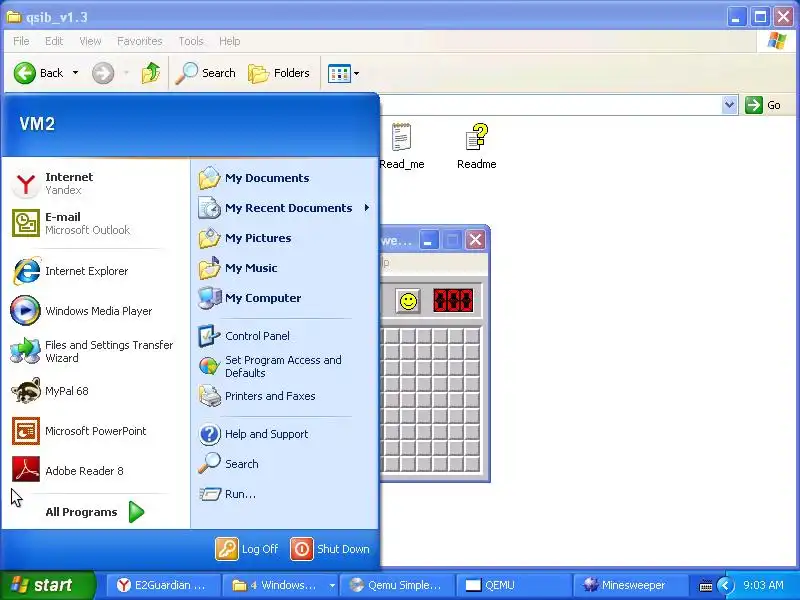Click the Shut Down button
Viewport: 800px width, 600px height.
pyautogui.click(x=330, y=549)
